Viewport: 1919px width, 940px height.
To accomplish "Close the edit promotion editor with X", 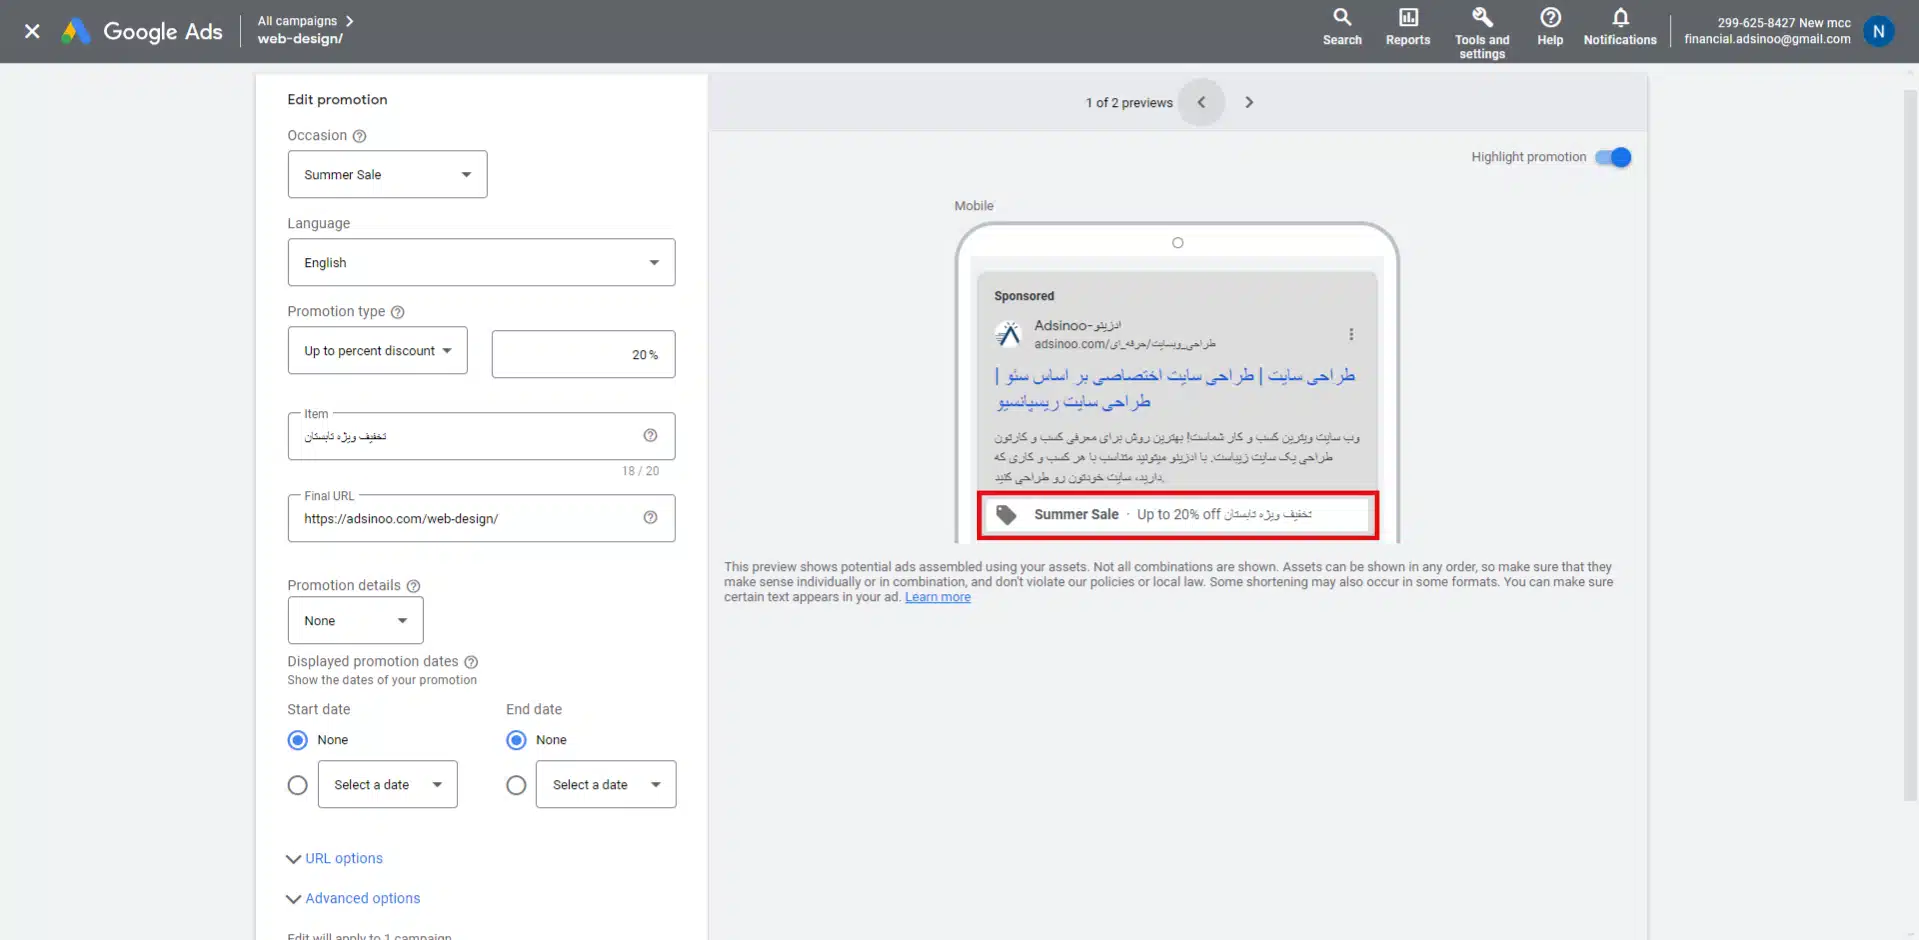I will coord(32,31).
